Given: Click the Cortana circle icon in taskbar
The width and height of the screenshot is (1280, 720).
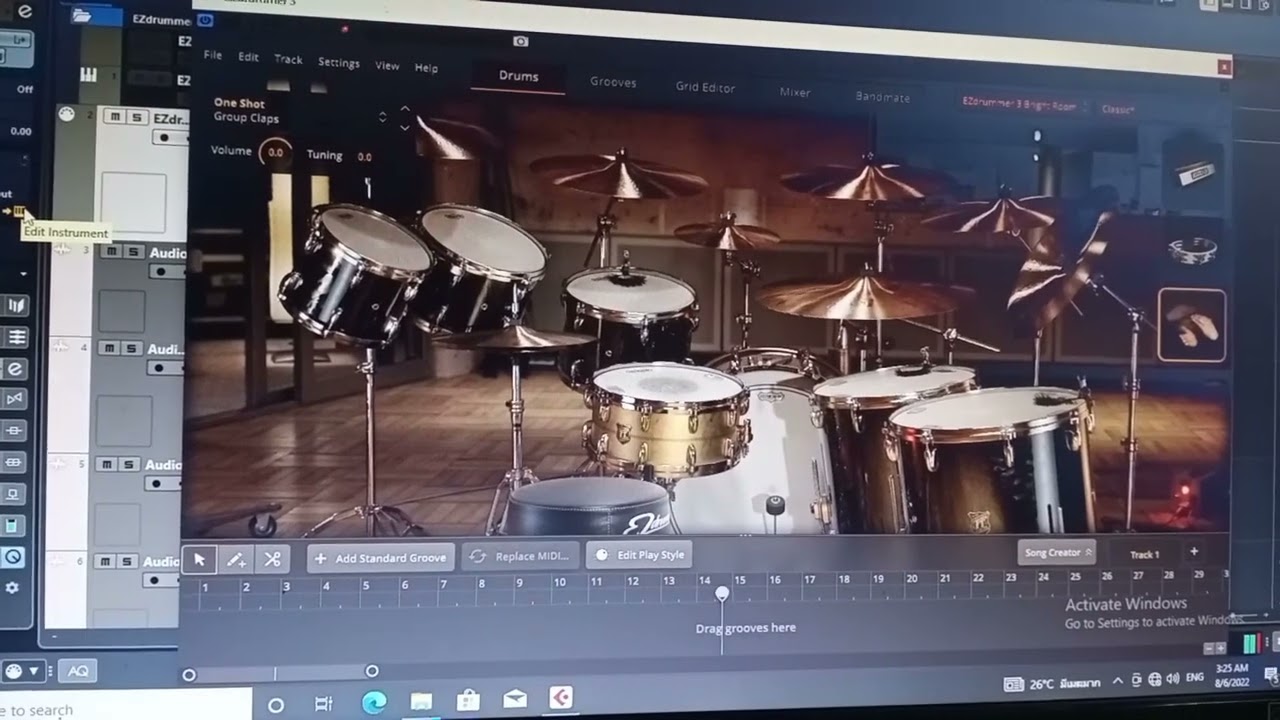Looking at the screenshot, I should 276,705.
